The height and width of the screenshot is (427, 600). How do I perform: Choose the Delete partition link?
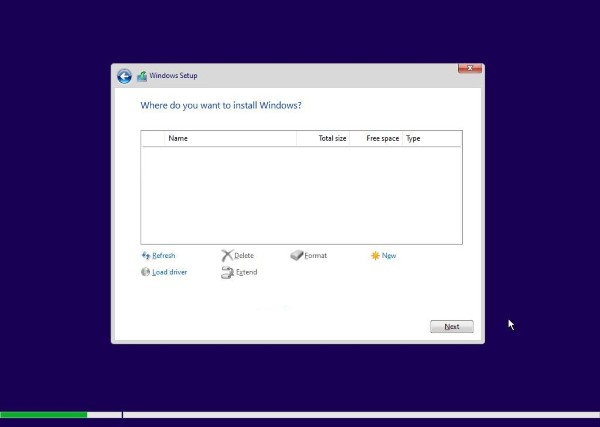pyautogui.click(x=244, y=255)
